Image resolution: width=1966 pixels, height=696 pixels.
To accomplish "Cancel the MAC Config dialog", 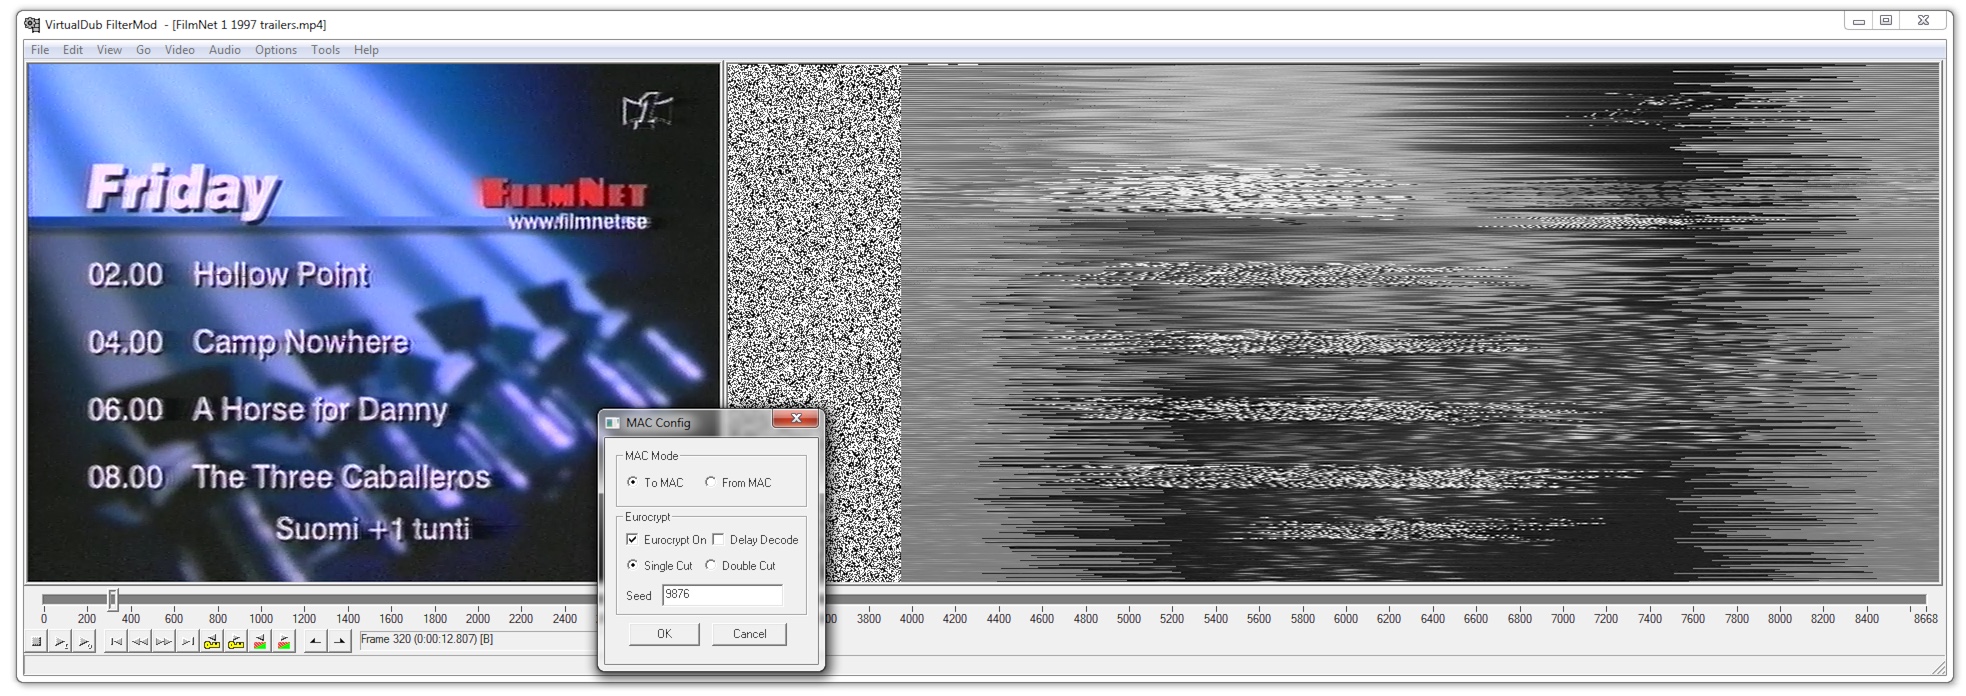I will pyautogui.click(x=749, y=634).
